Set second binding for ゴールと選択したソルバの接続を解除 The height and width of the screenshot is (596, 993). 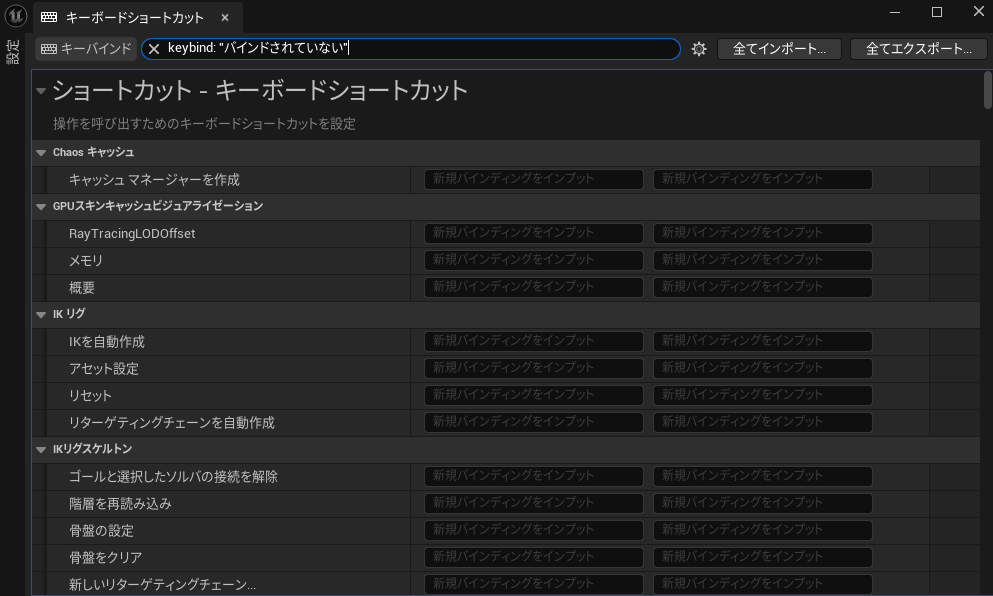(x=762, y=476)
